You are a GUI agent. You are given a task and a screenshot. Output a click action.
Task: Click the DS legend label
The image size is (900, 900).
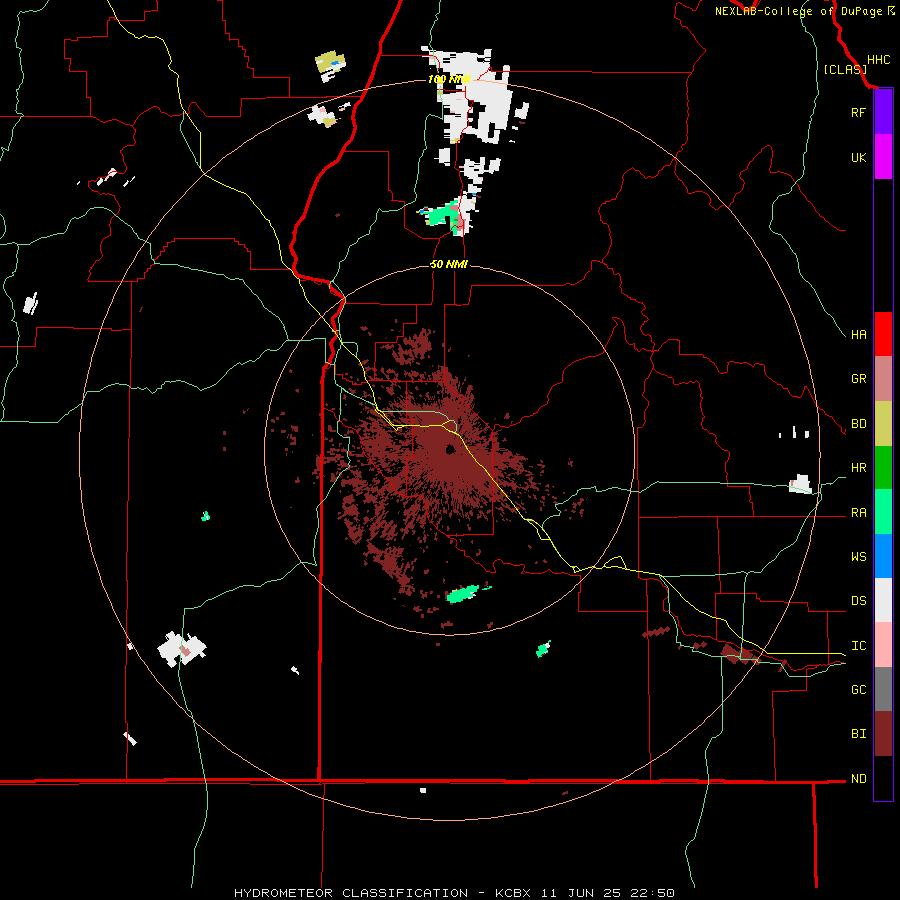tap(858, 600)
